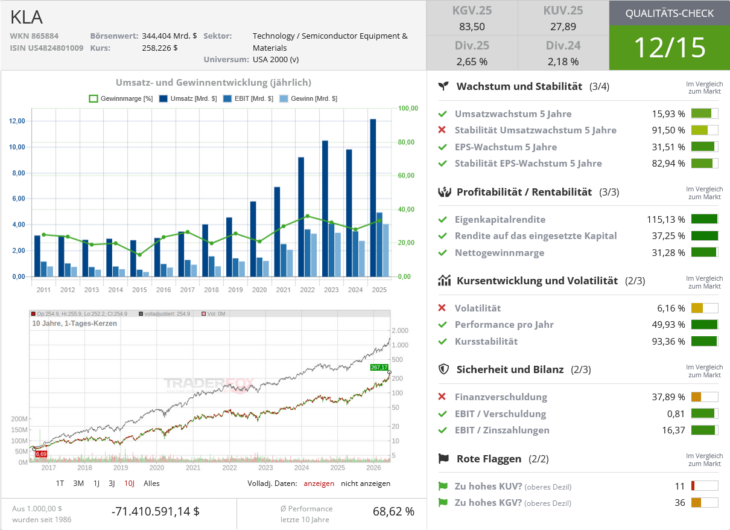Click the plant icon beside Wachstum und Stabilität
730x530 pixels.
tap(444, 86)
